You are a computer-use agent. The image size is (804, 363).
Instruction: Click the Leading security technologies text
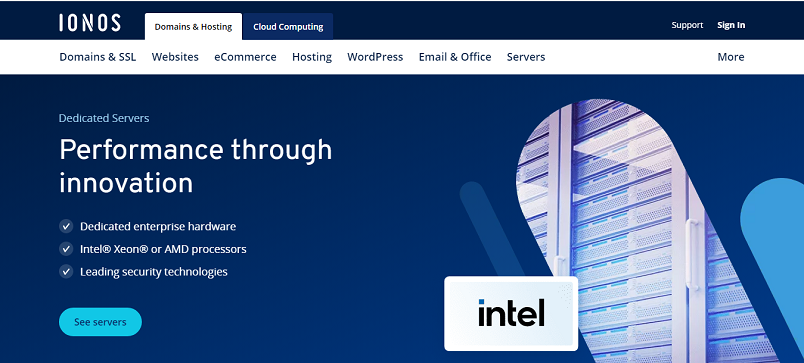[154, 272]
